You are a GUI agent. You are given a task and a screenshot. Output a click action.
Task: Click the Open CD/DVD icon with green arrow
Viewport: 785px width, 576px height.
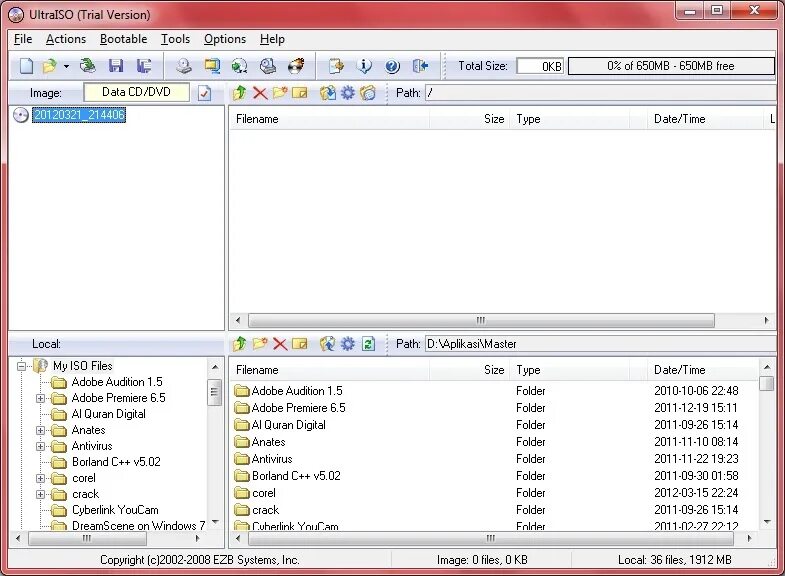click(x=88, y=66)
